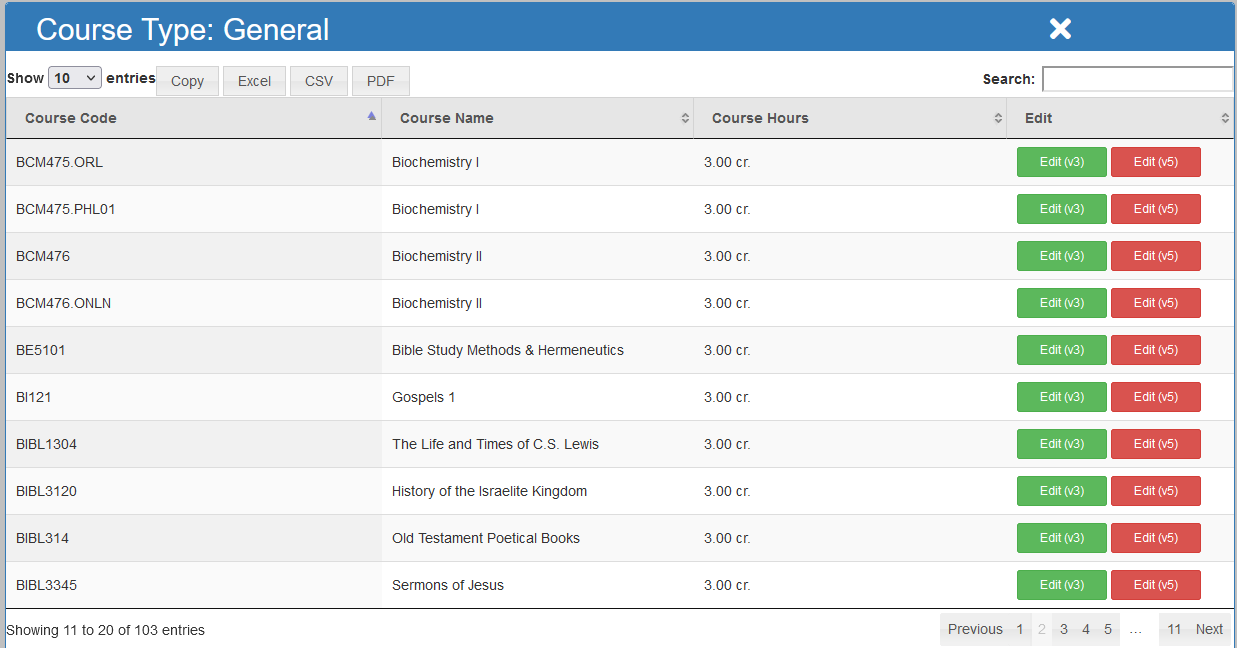The height and width of the screenshot is (648, 1237).
Task: Click Gospels 1 course name
Action: coord(424,397)
